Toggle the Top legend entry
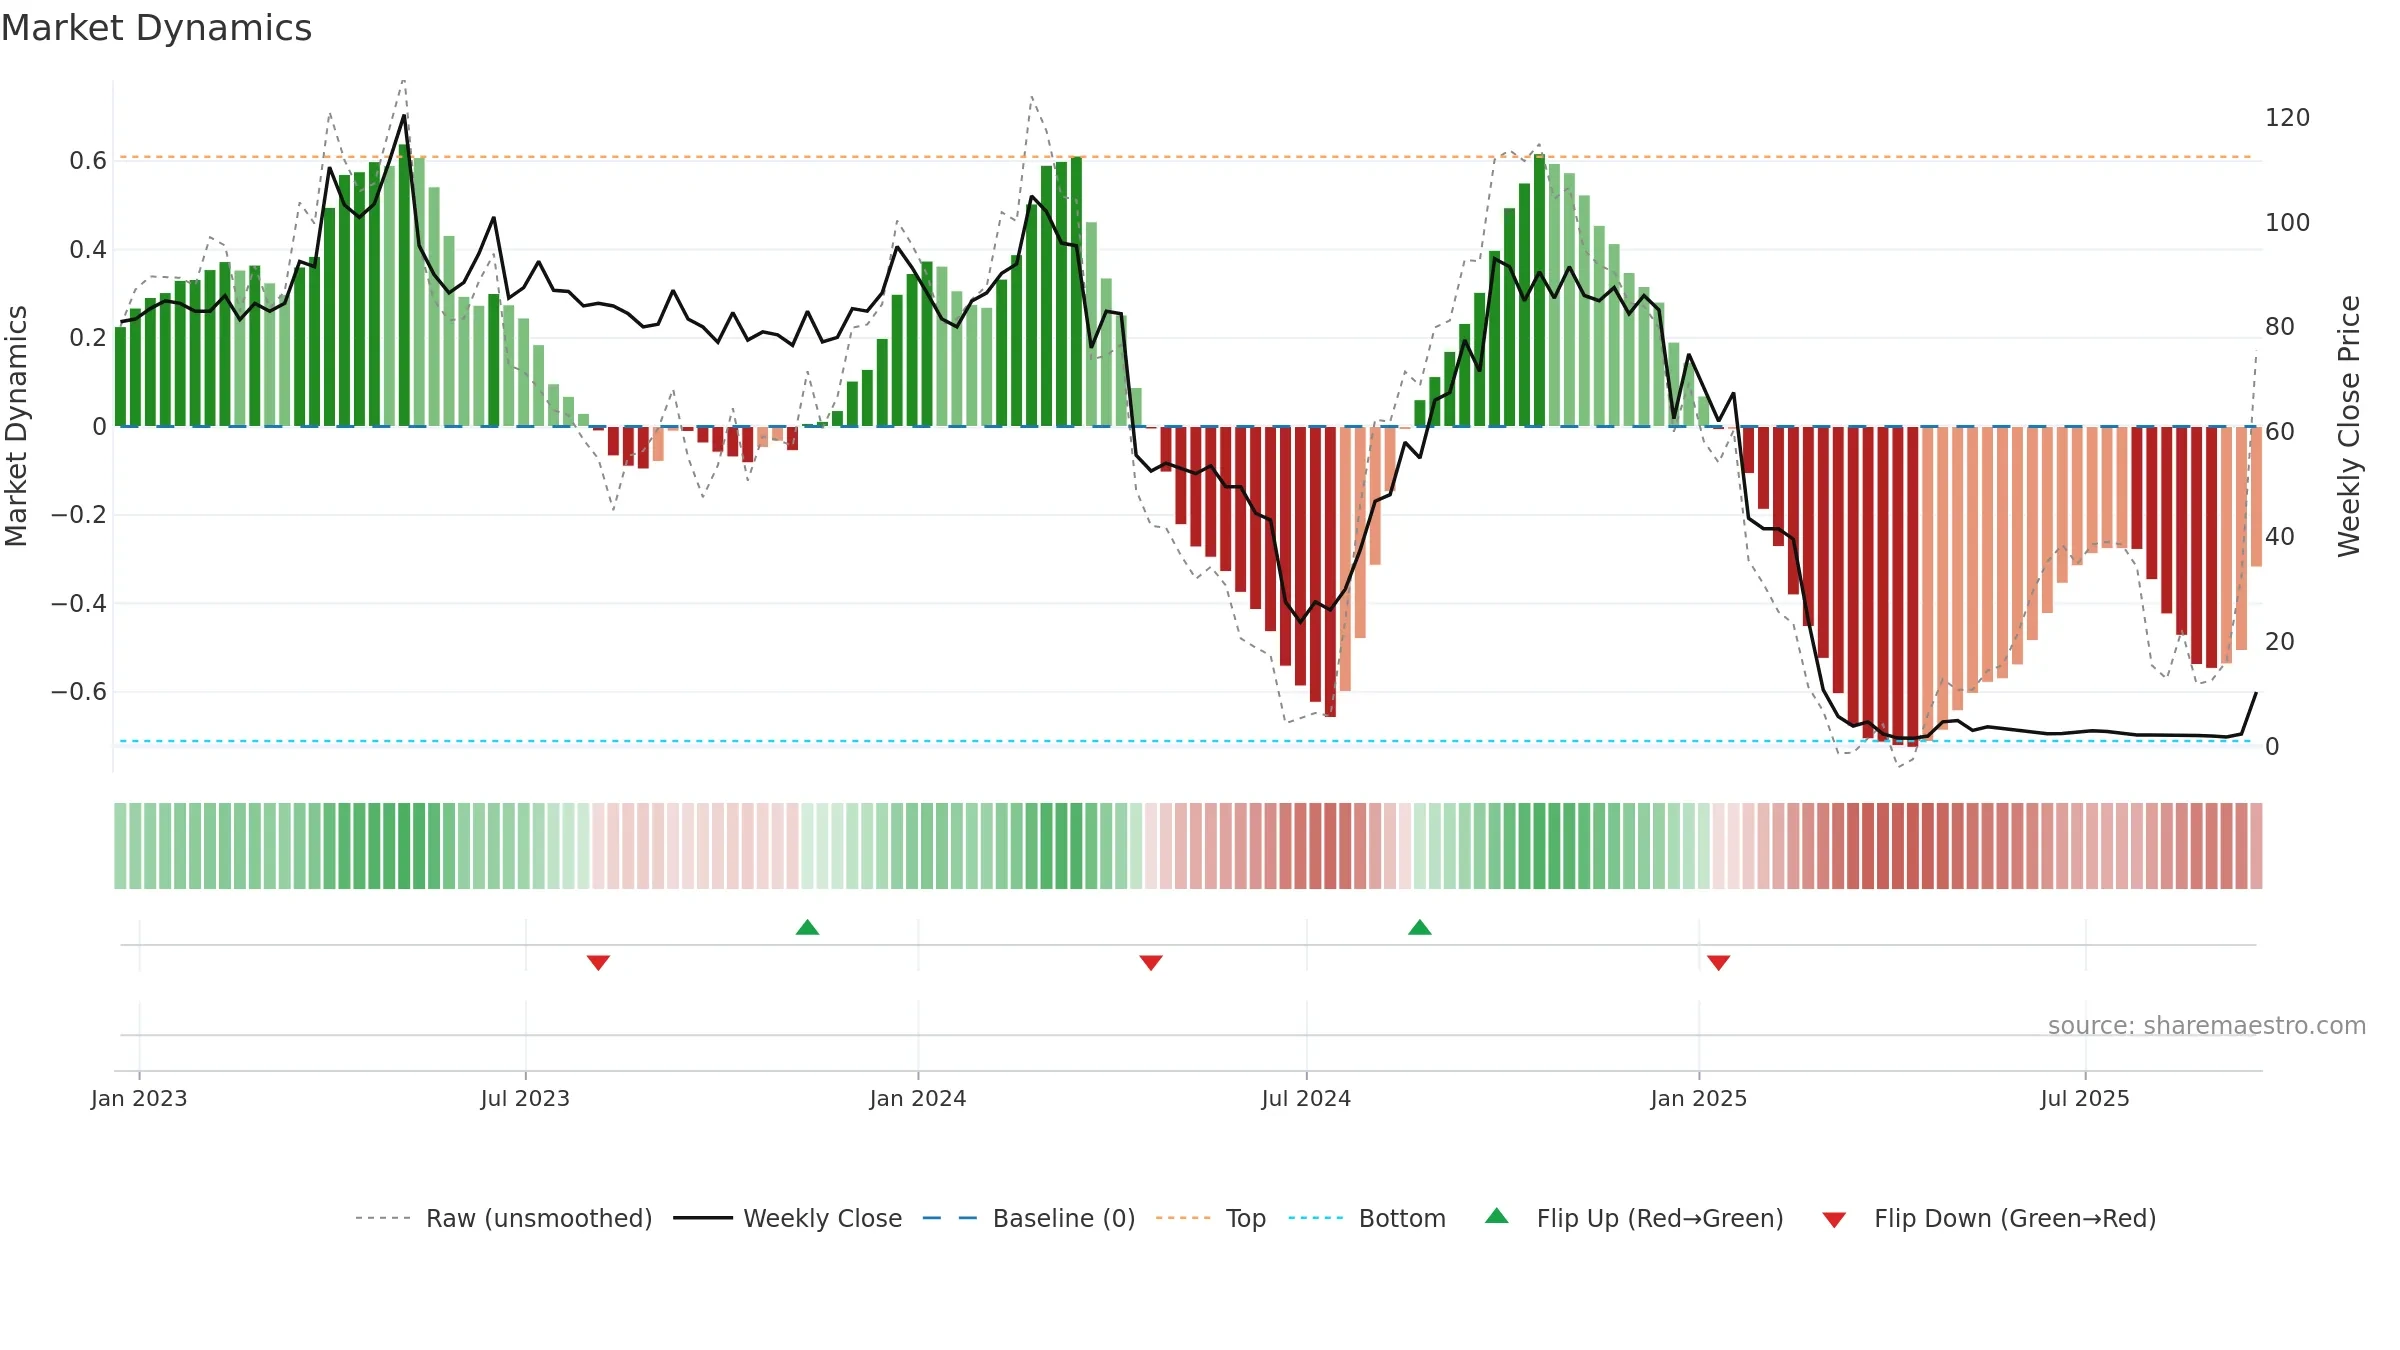This screenshot has width=2400, height=1350. pos(1211,1218)
